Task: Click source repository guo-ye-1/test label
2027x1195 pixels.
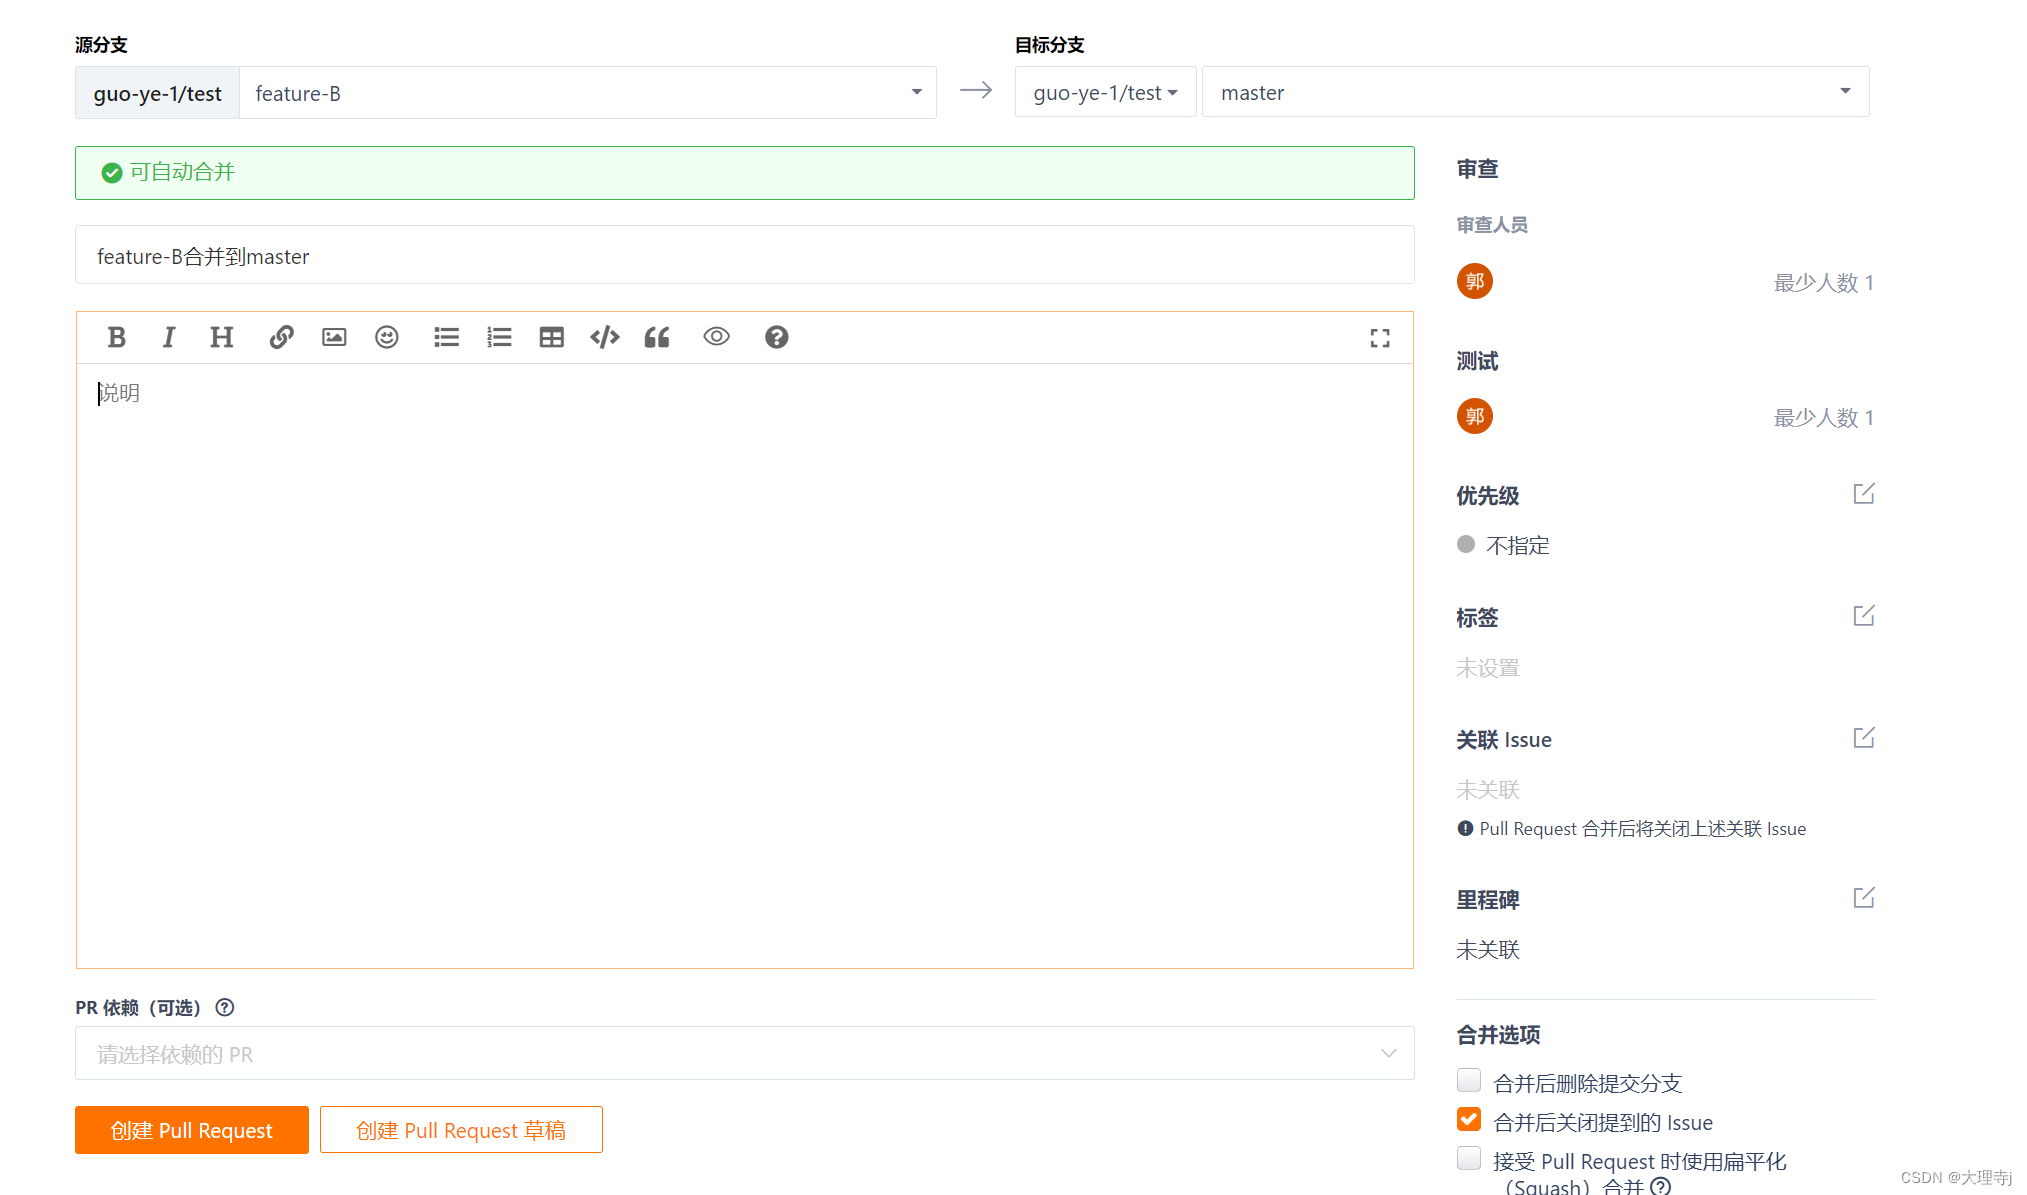Action: (158, 93)
